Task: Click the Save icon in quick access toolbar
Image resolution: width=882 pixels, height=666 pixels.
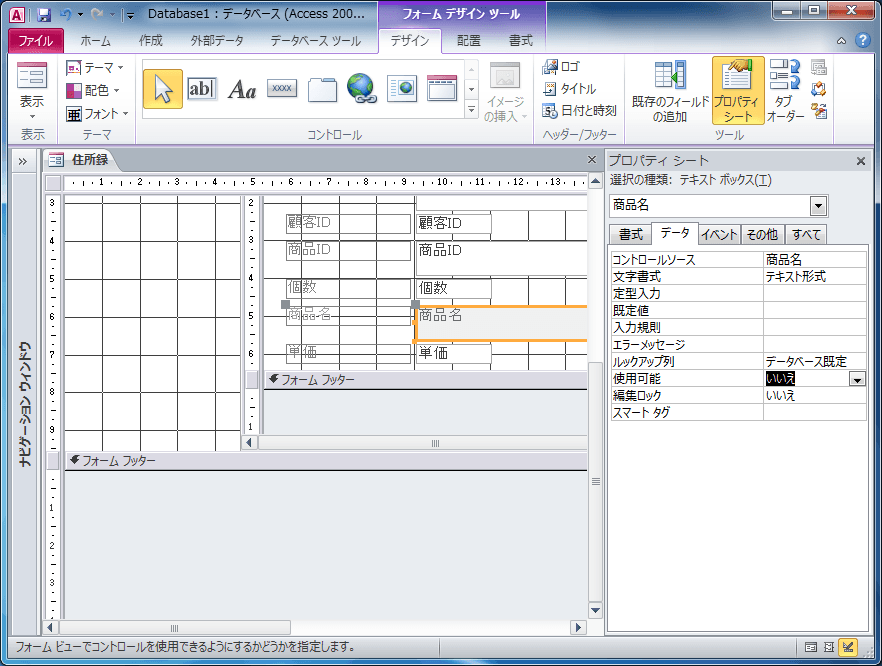Action: coord(44,15)
